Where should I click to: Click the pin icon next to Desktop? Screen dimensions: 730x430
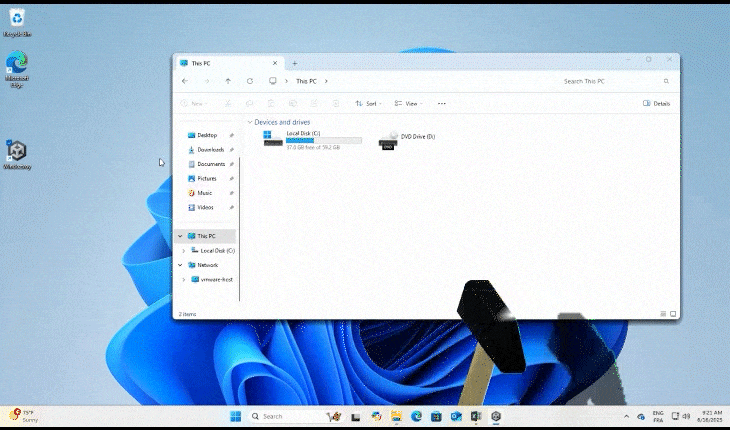(231, 135)
